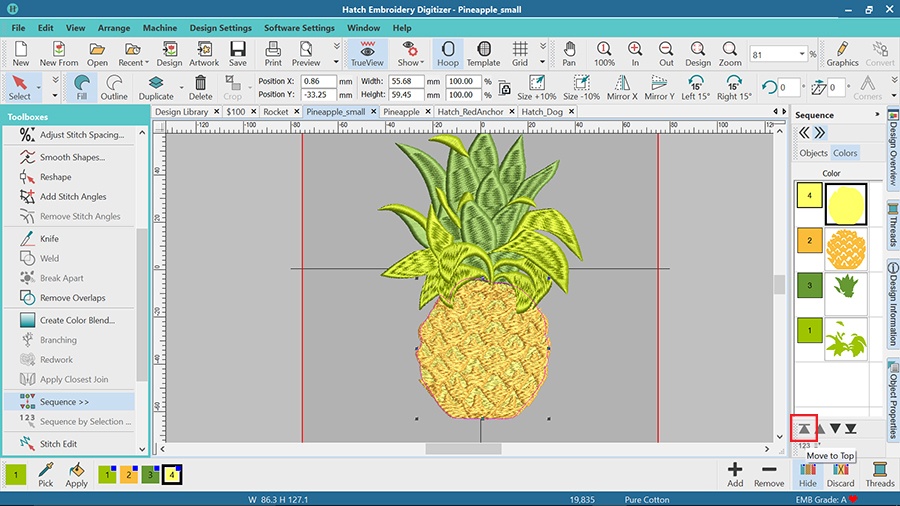Toggle the Grid display
Image resolution: width=900 pixels, height=506 pixels.
coord(520,53)
